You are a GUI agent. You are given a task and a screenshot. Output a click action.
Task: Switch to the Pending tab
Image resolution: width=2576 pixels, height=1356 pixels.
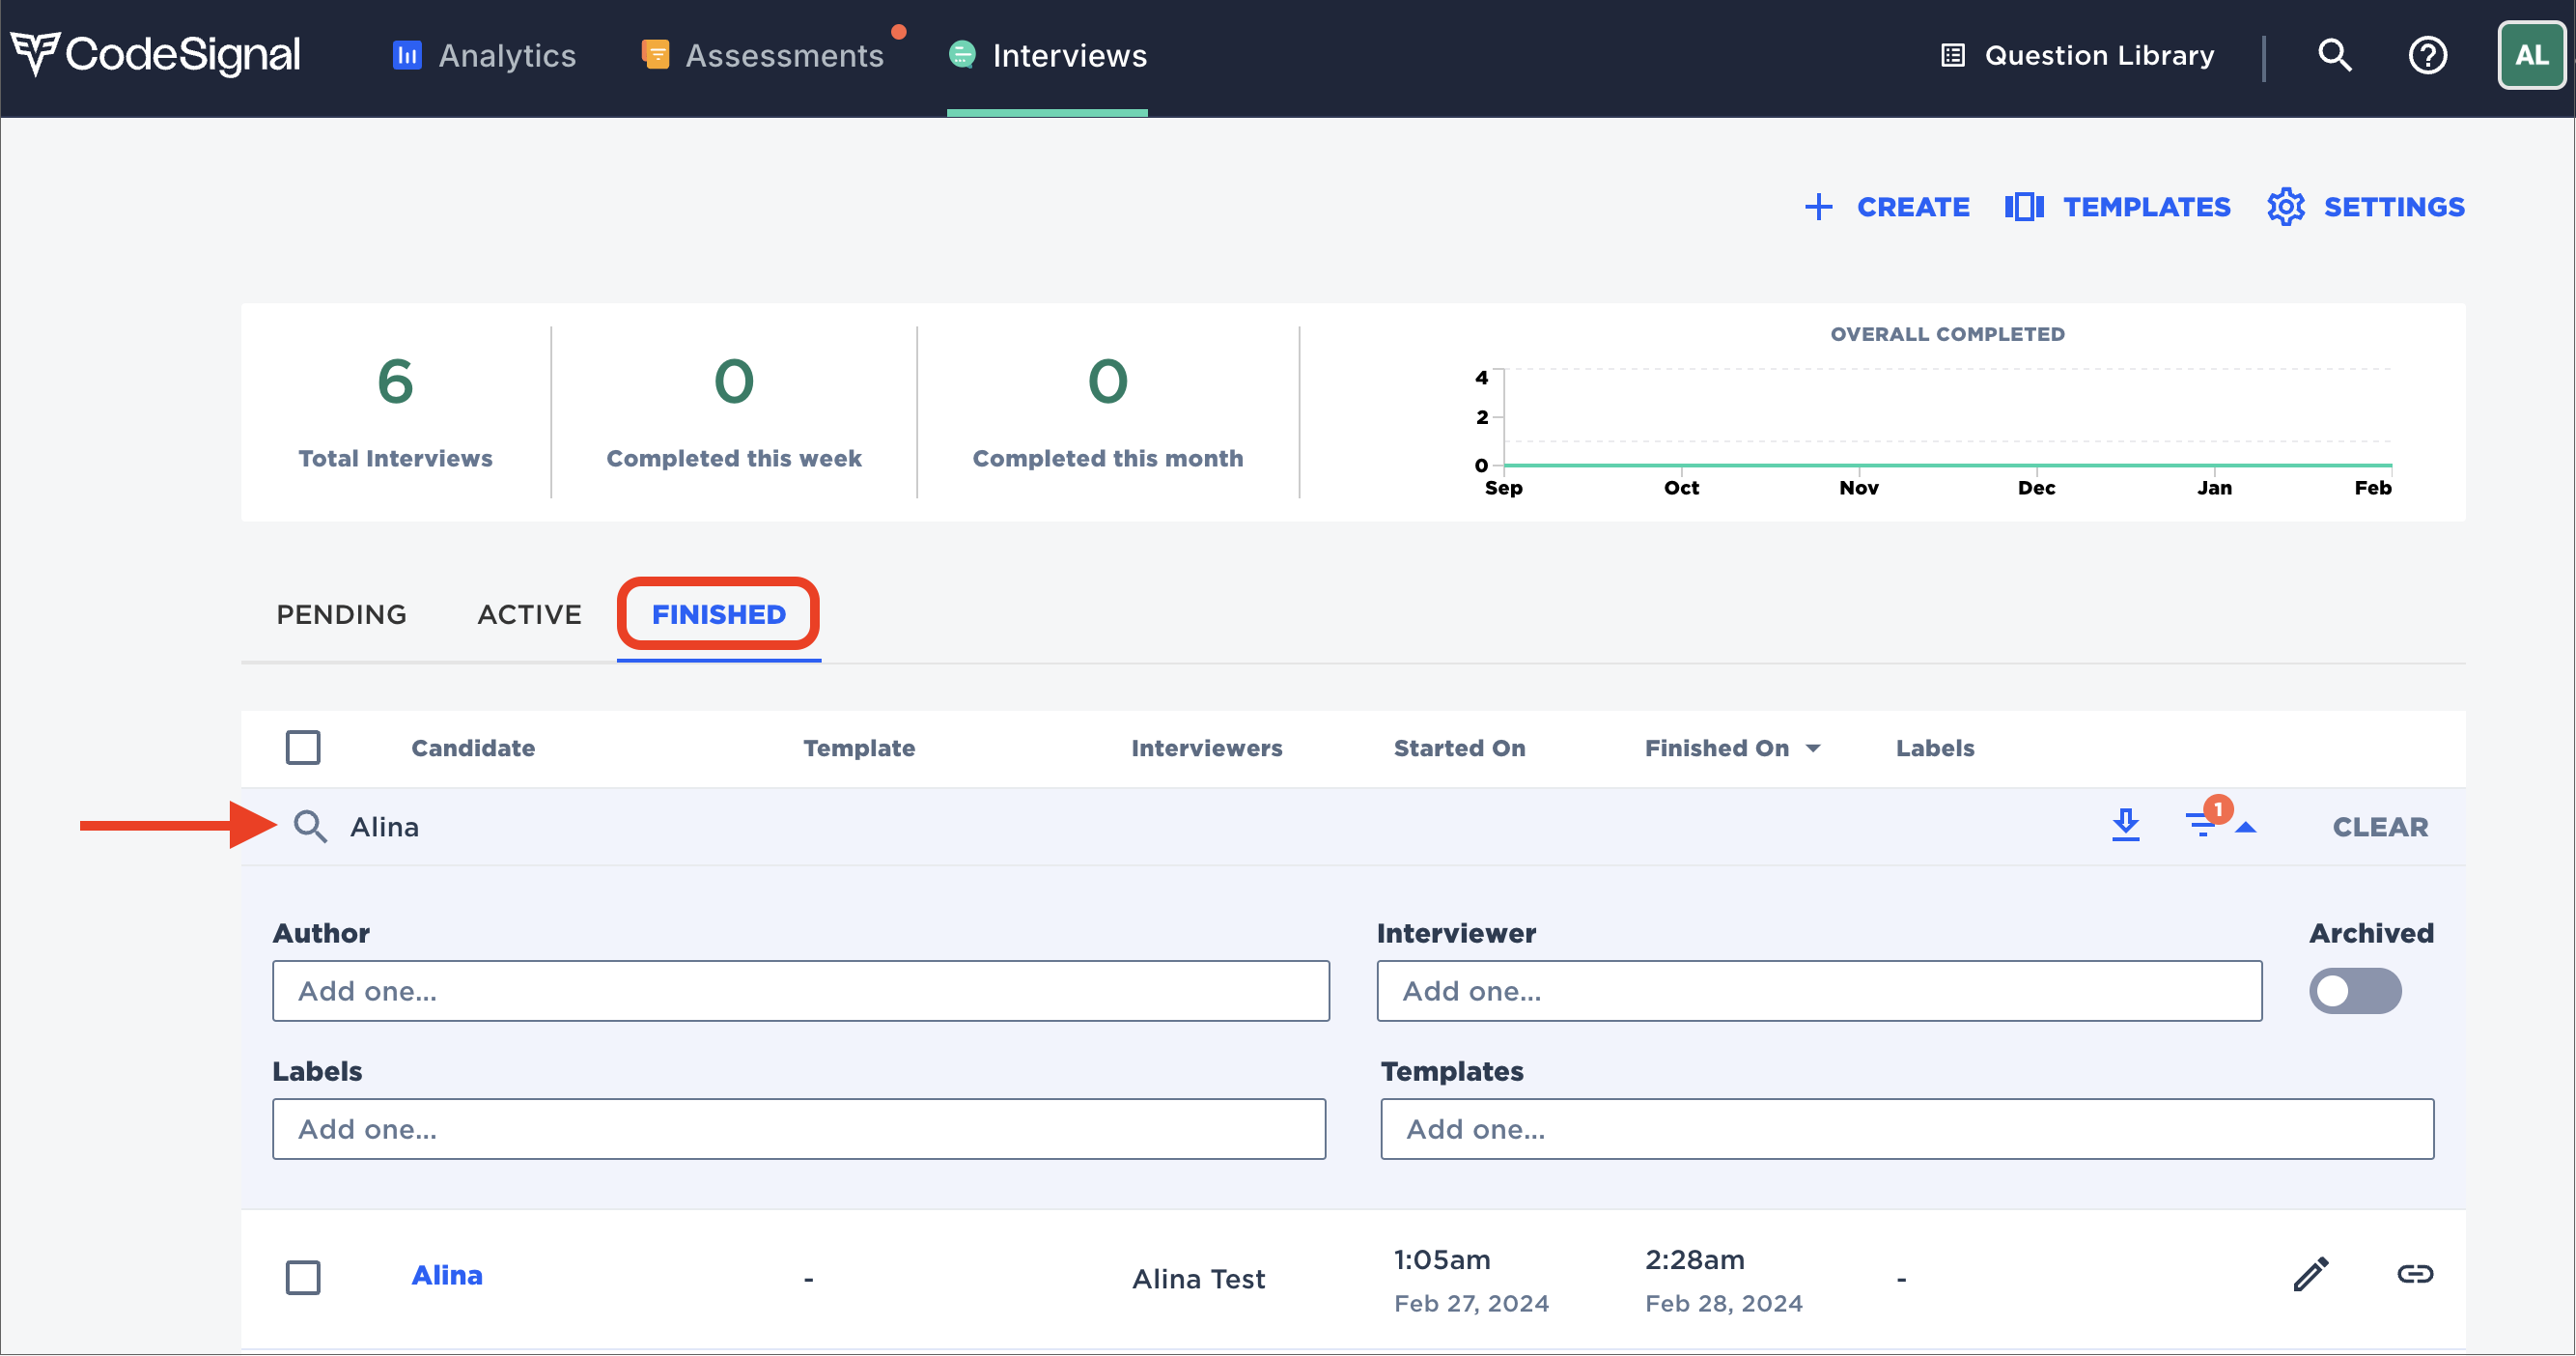tap(341, 614)
